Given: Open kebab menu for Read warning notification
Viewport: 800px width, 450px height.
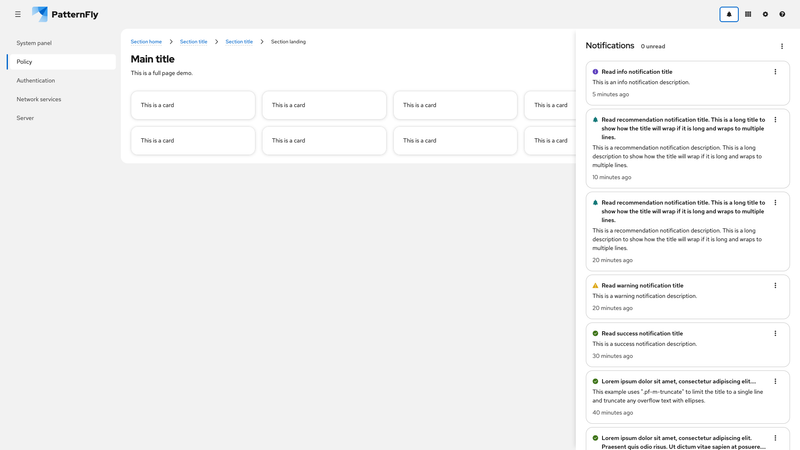Looking at the screenshot, I should pos(775,286).
